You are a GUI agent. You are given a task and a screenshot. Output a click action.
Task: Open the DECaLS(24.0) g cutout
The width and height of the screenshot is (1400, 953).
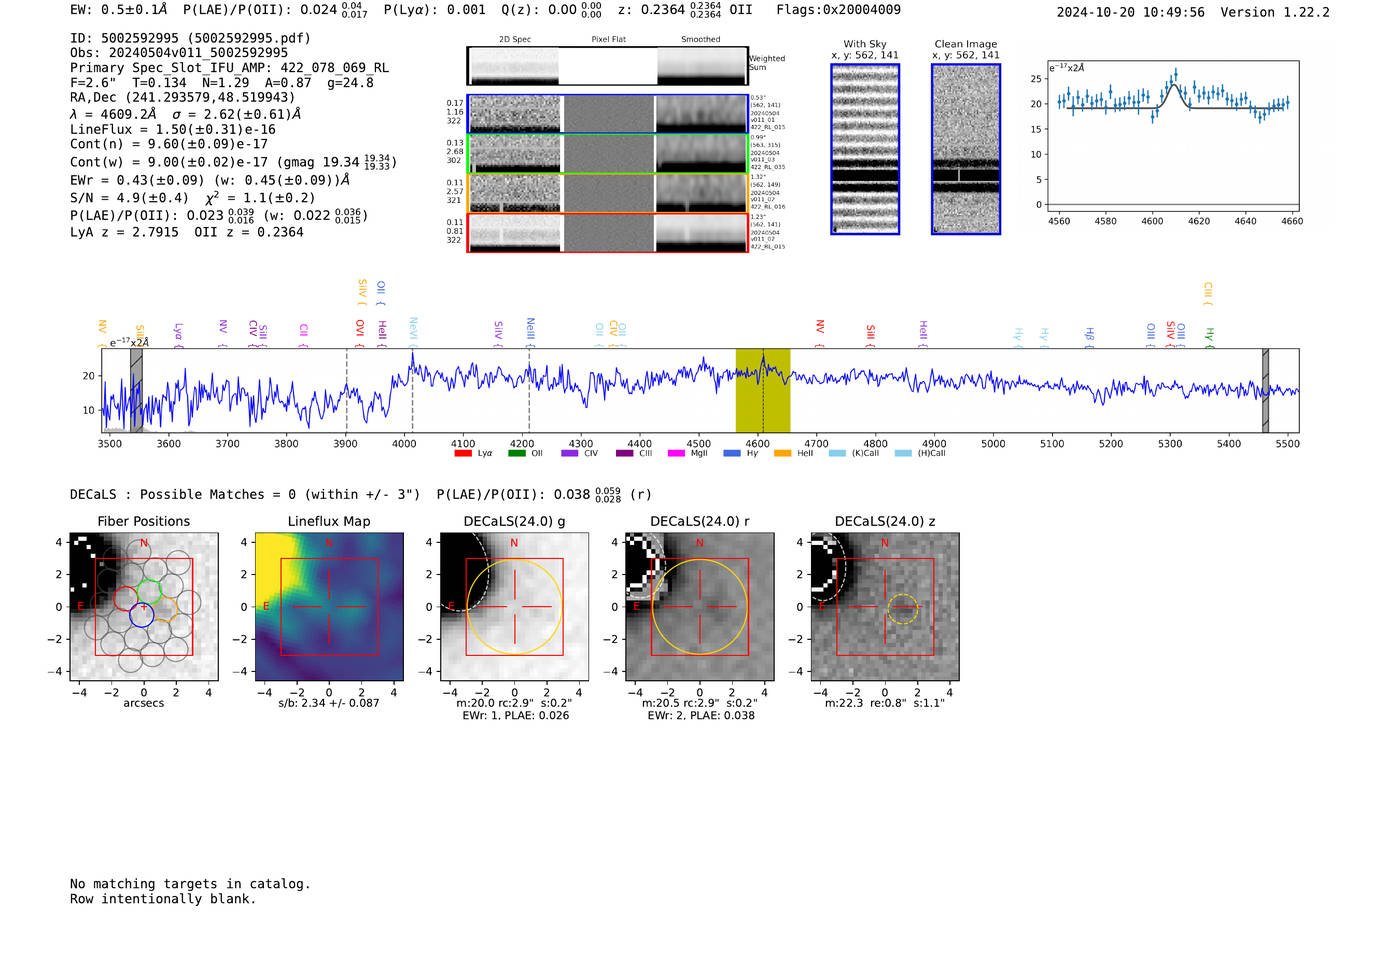(x=514, y=607)
